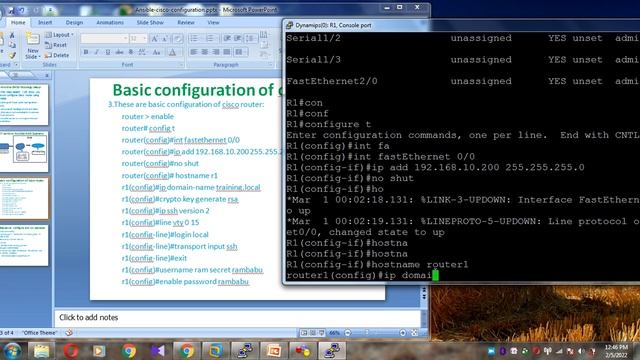The height and width of the screenshot is (360, 640).
Task: Click the Text Direction icon
Action: click(264, 35)
